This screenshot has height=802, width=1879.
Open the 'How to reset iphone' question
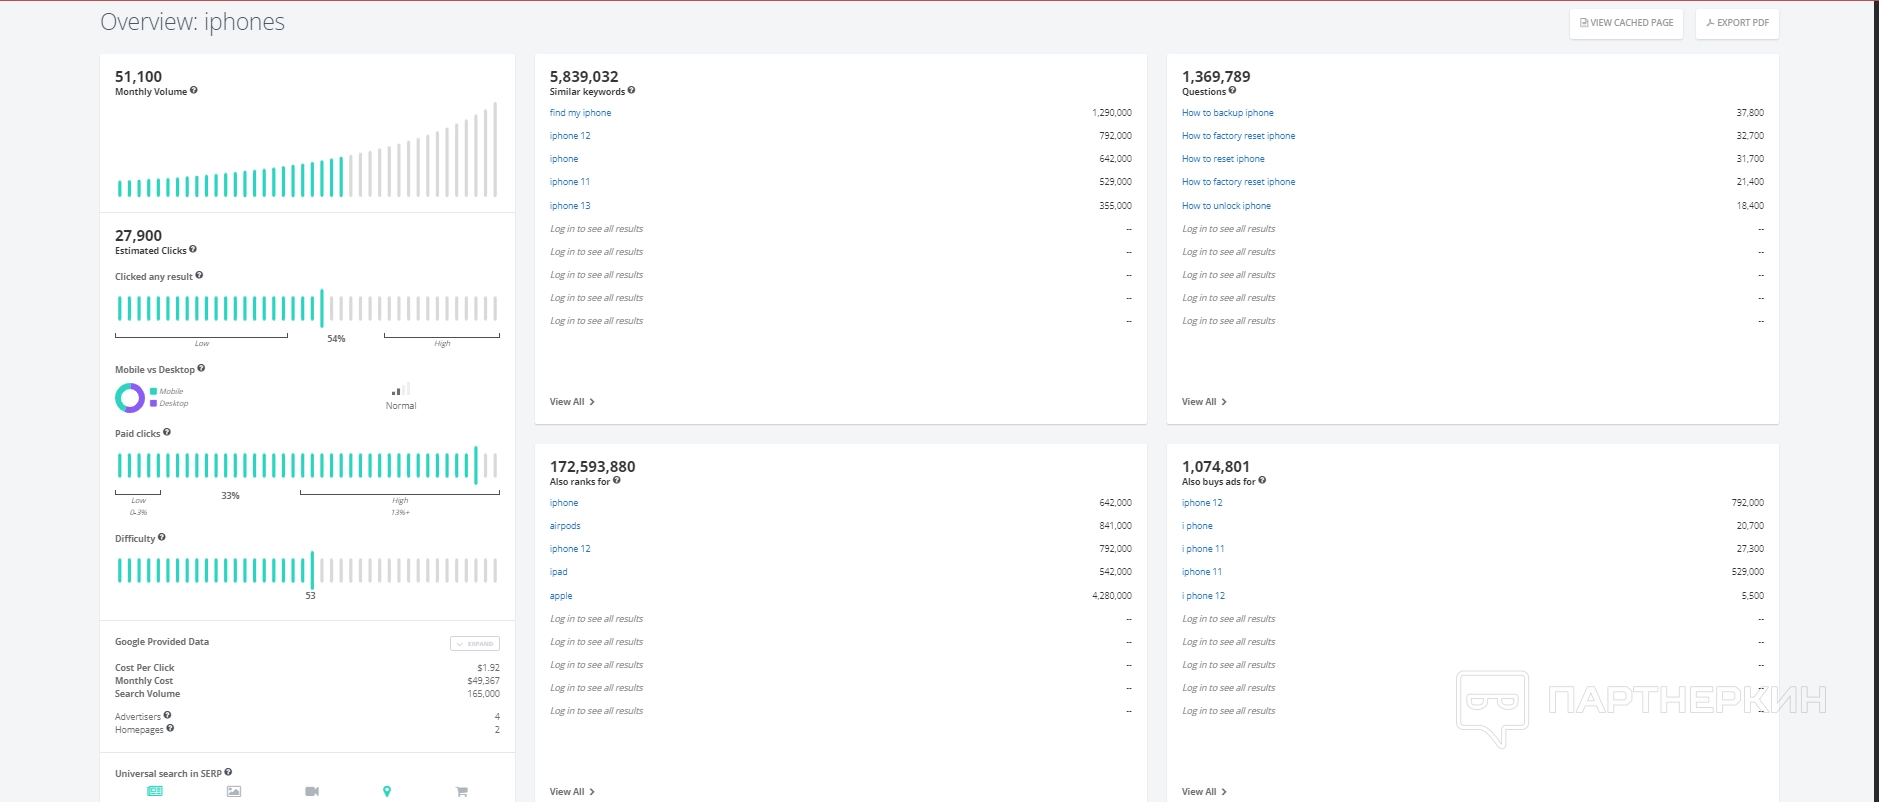[x=1223, y=159]
